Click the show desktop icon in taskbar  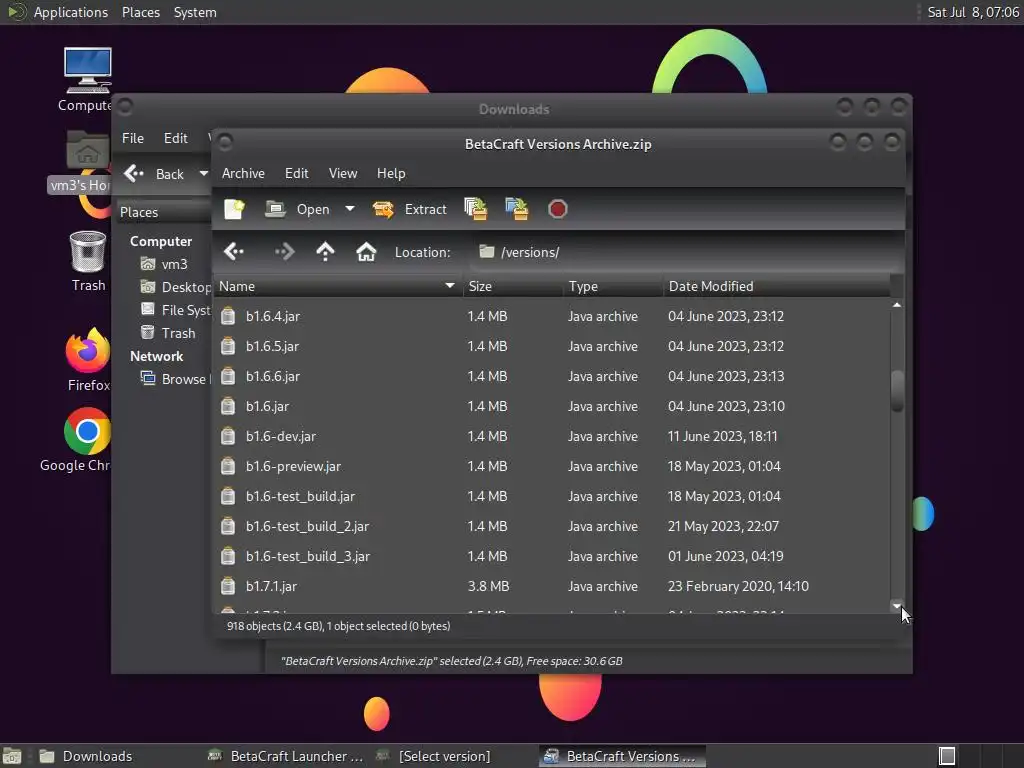pos(12,756)
